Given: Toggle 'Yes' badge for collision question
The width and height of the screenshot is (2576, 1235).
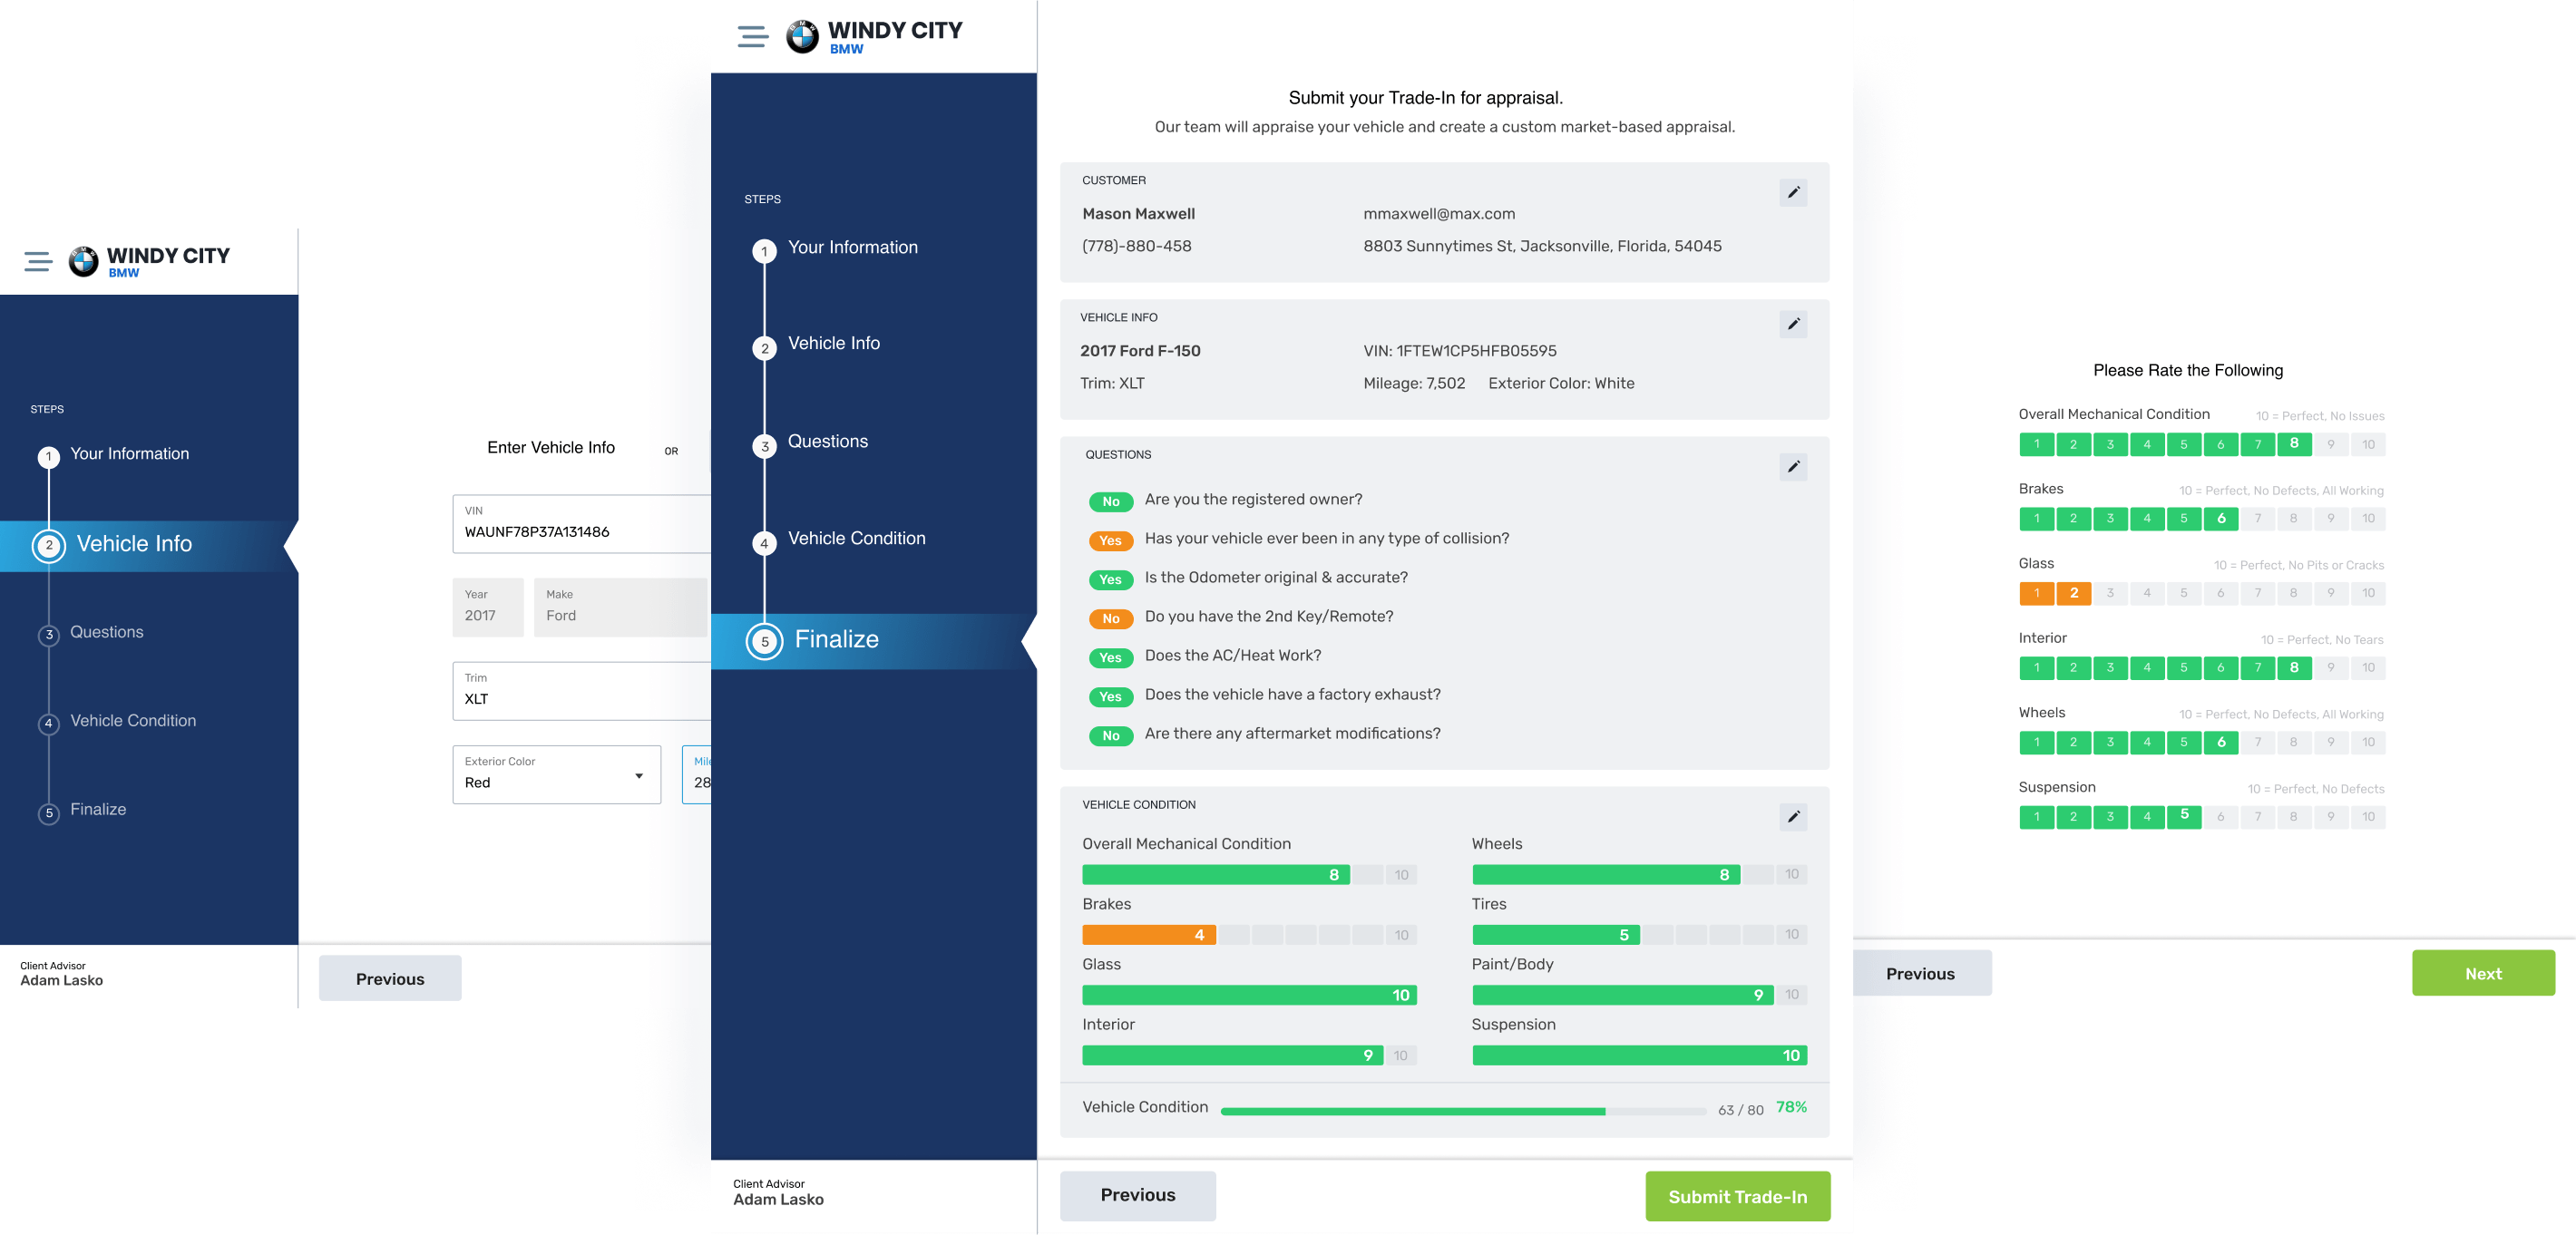Looking at the screenshot, I should coord(1110,540).
